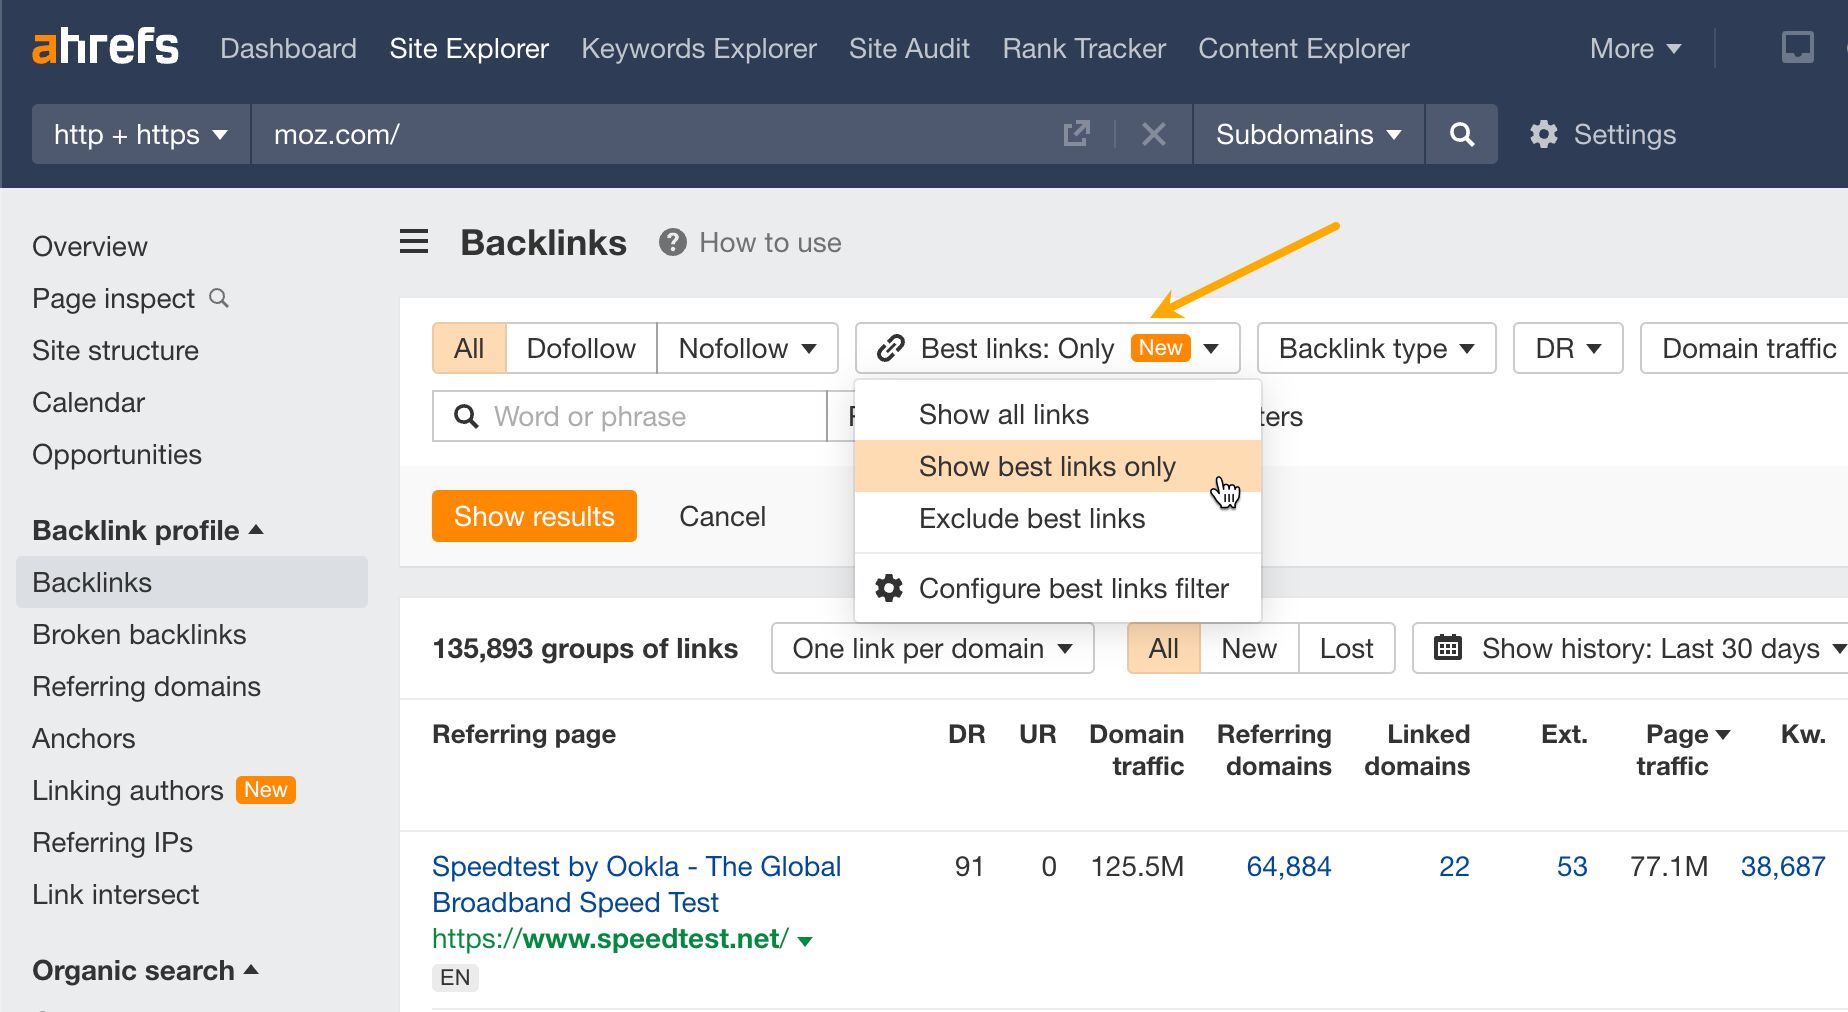Click the ahrefs logo

105,47
